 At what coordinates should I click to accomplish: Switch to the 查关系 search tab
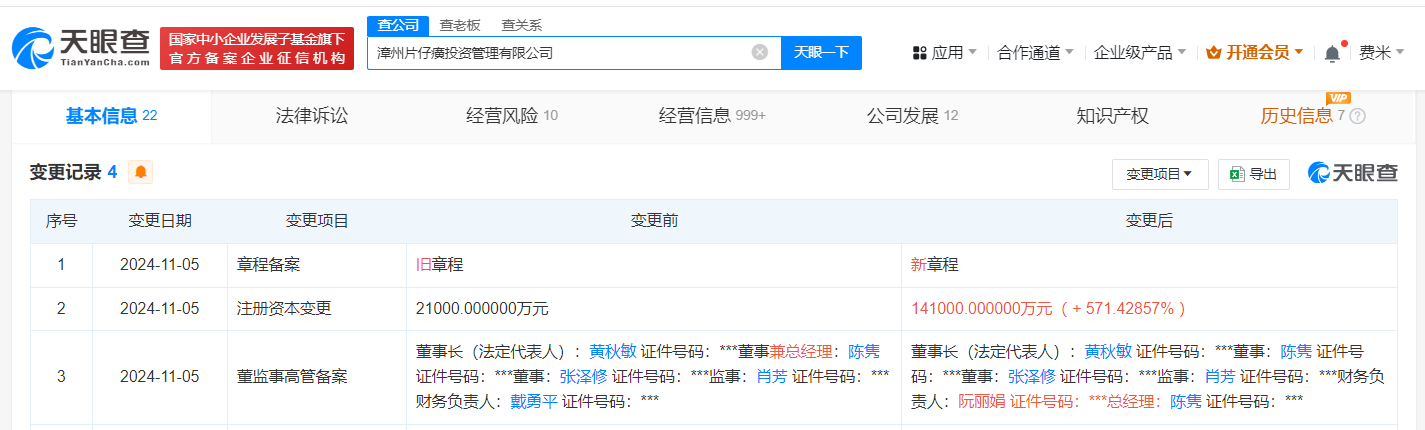point(522,25)
